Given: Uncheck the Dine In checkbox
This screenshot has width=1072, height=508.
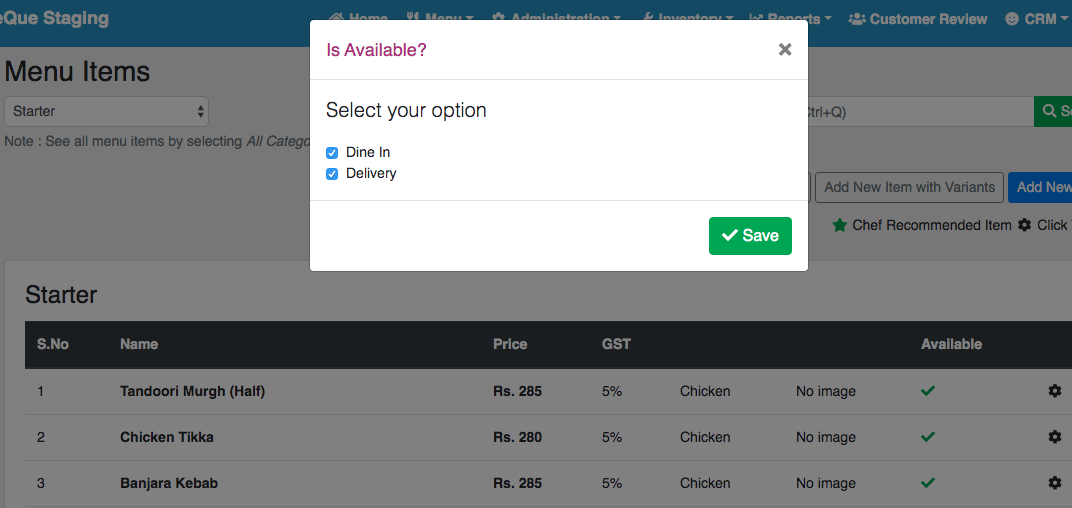Looking at the screenshot, I should tap(332, 153).
